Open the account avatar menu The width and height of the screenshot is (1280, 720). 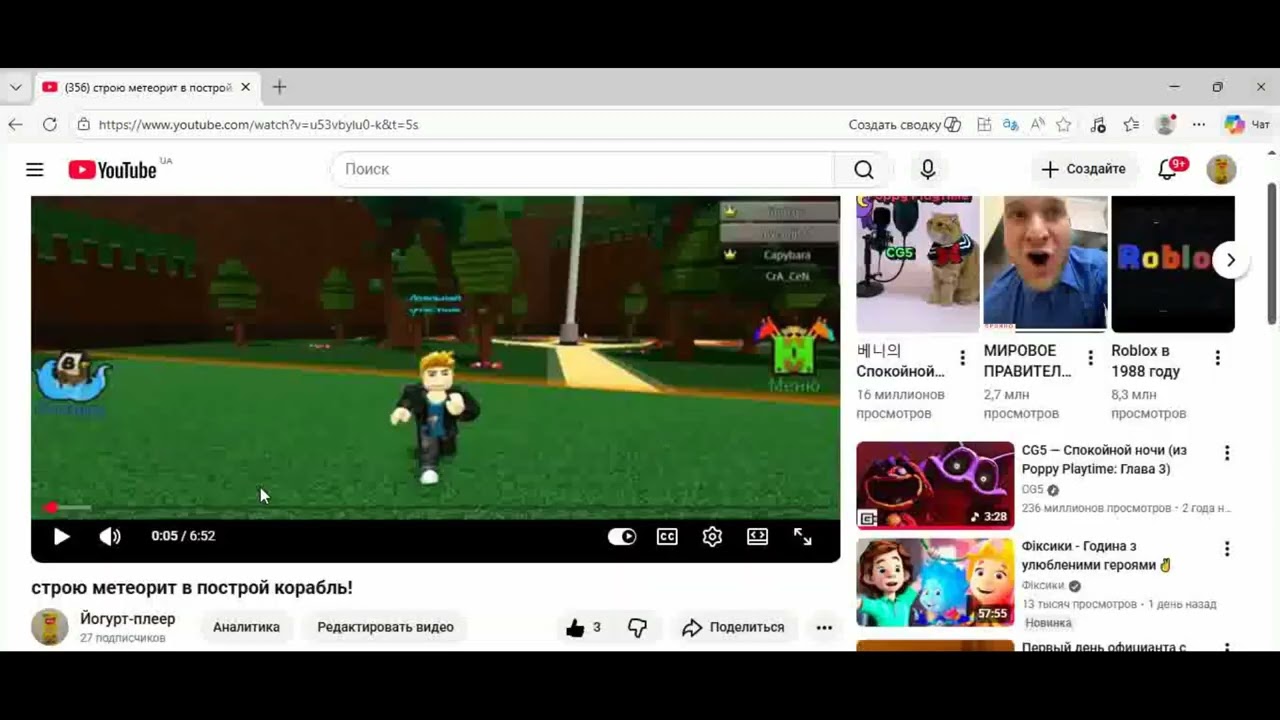(x=1221, y=169)
